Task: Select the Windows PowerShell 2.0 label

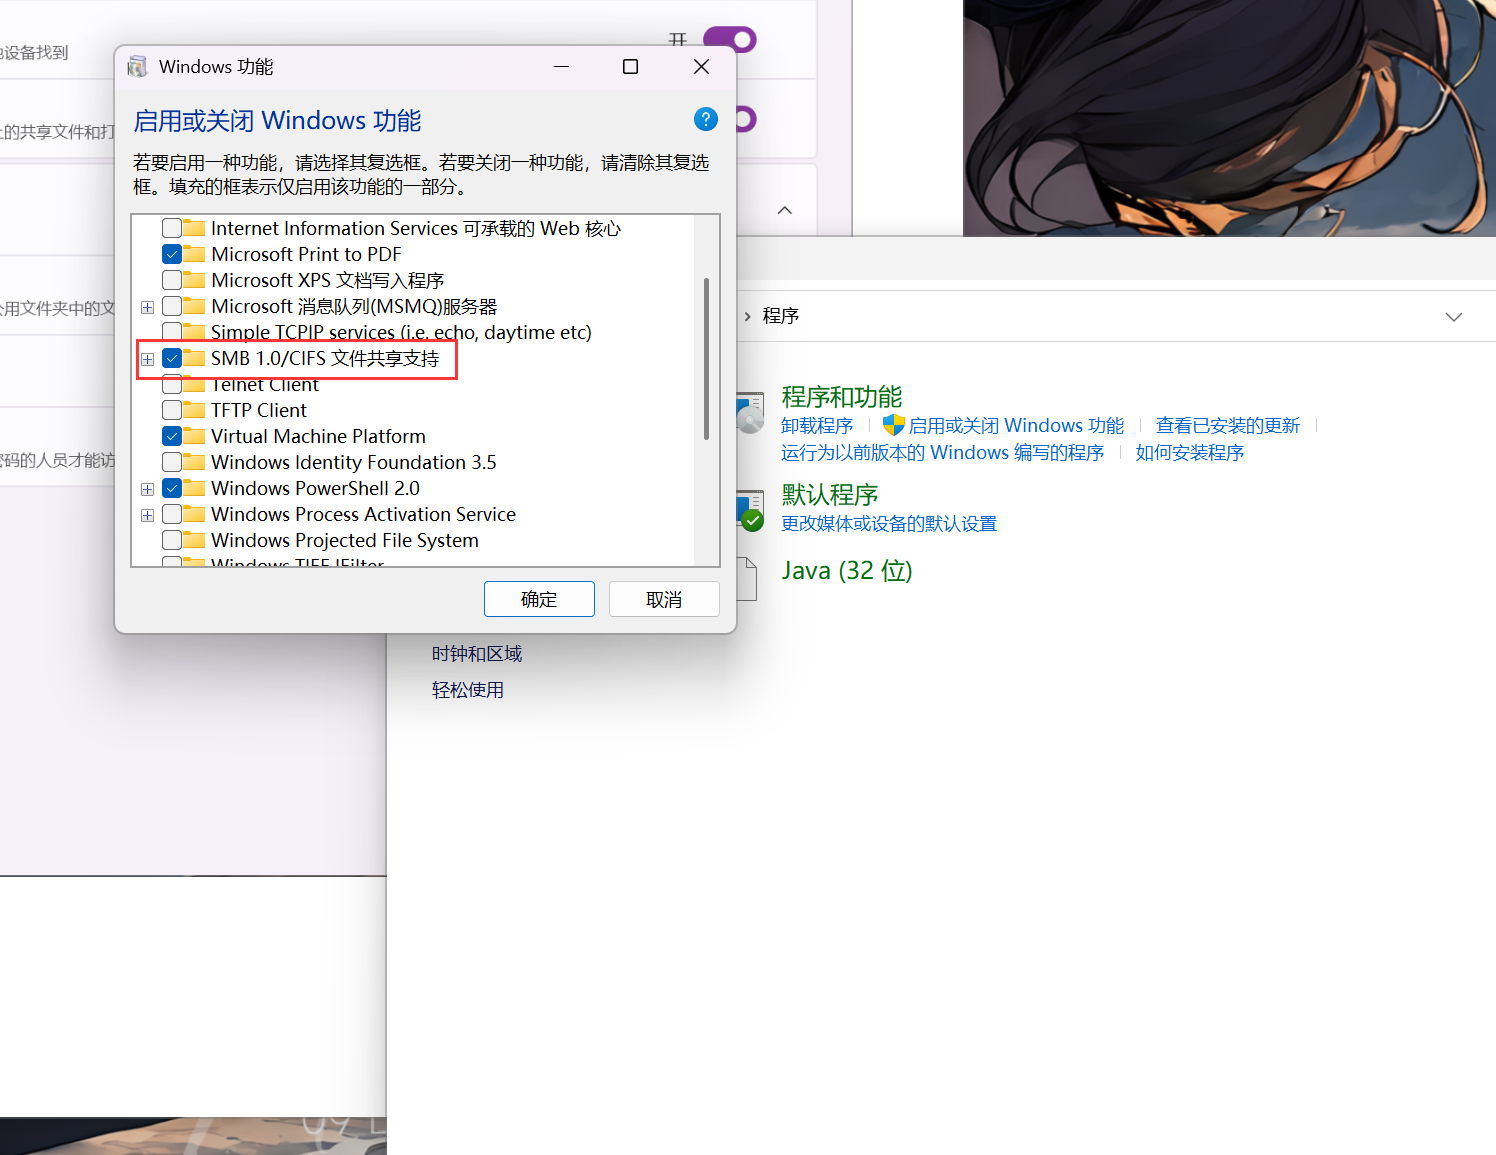Action: click(x=315, y=488)
